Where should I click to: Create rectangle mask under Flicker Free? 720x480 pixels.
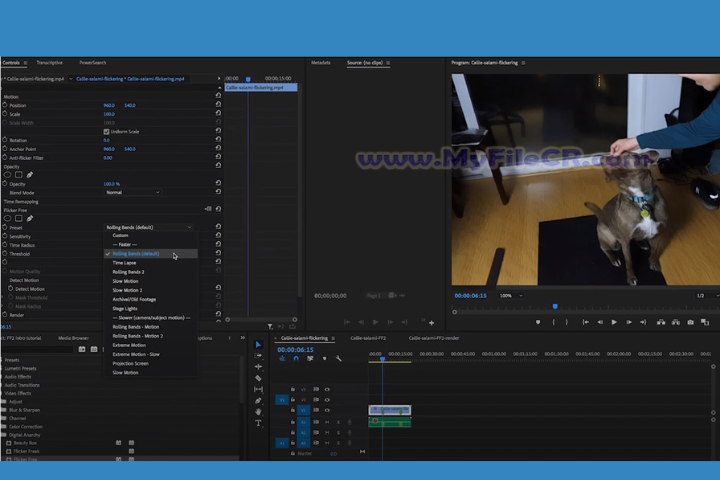18,218
